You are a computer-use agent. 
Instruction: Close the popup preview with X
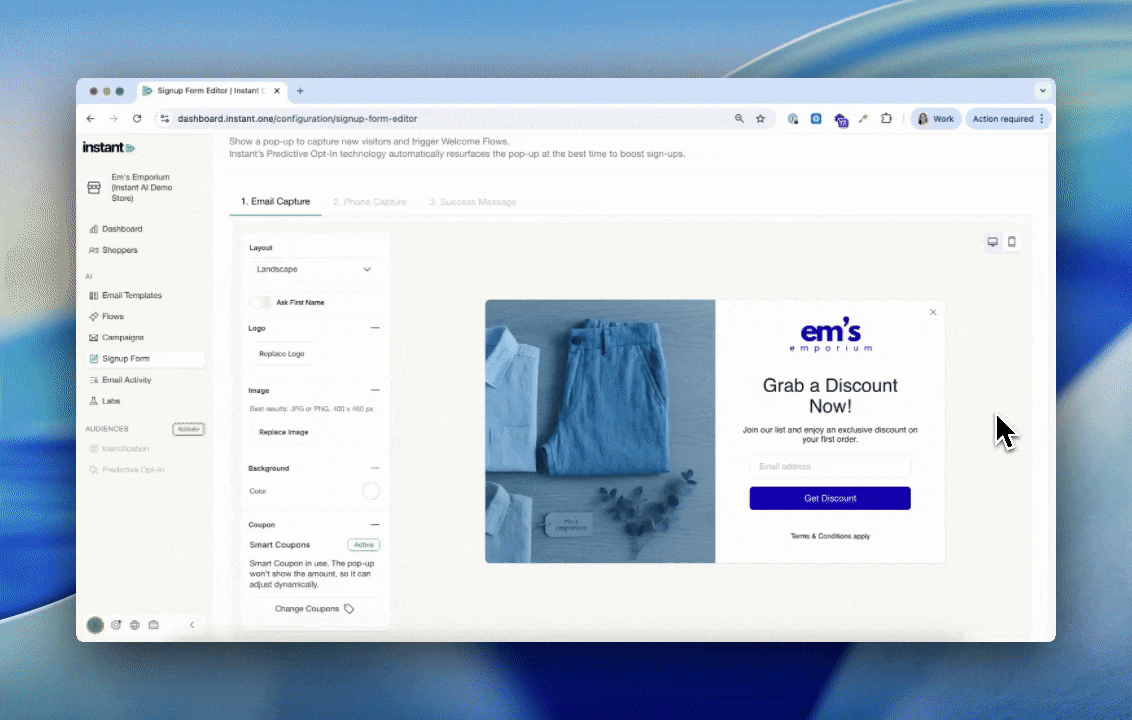pyautogui.click(x=933, y=312)
